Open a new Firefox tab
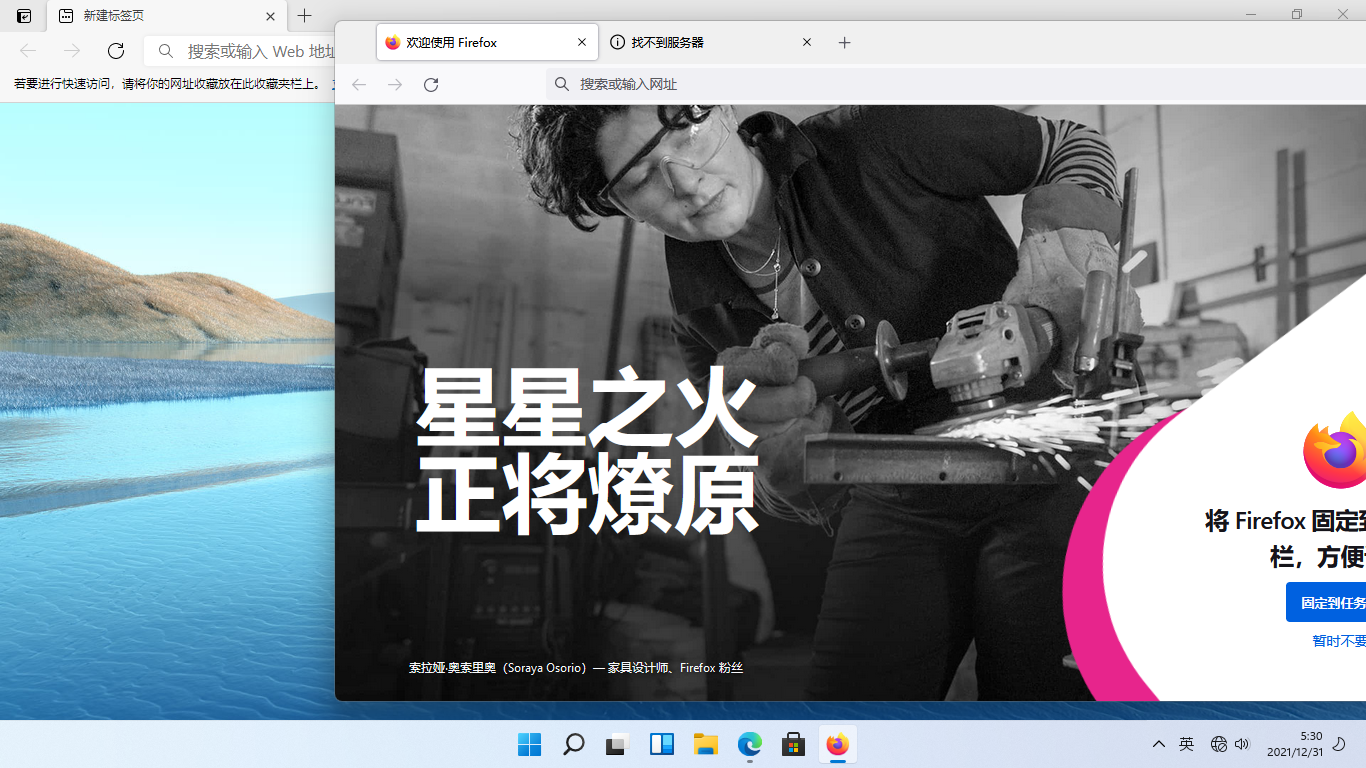This screenshot has width=1366, height=768. (844, 43)
